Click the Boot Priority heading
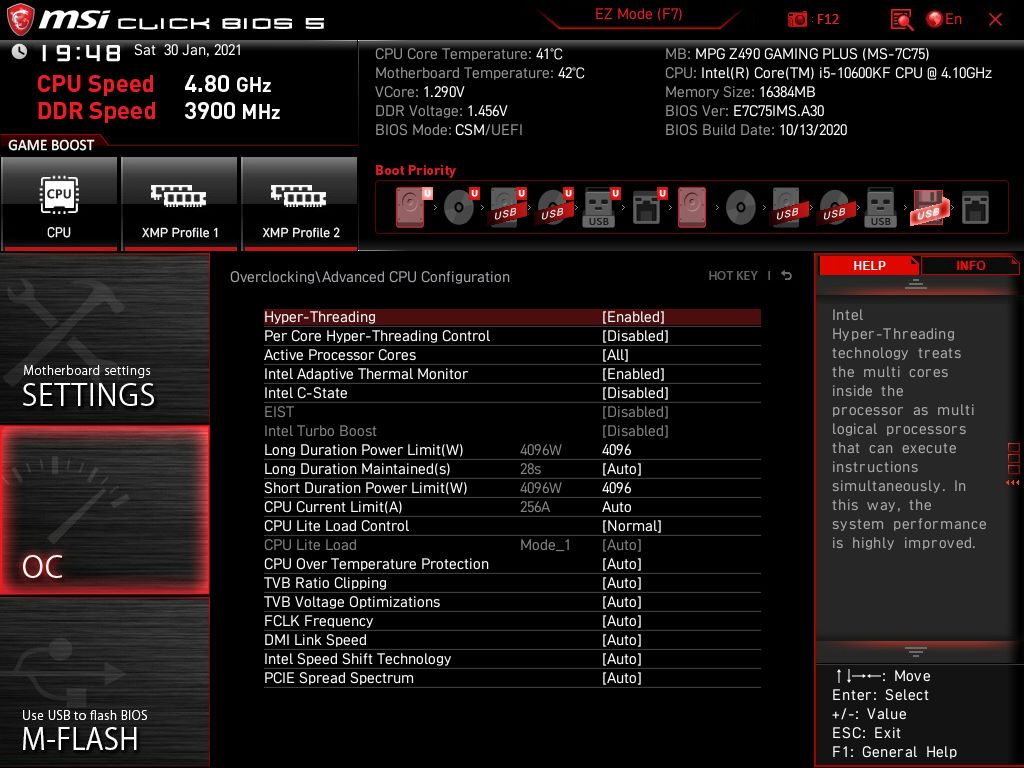 click(x=415, y=170)
